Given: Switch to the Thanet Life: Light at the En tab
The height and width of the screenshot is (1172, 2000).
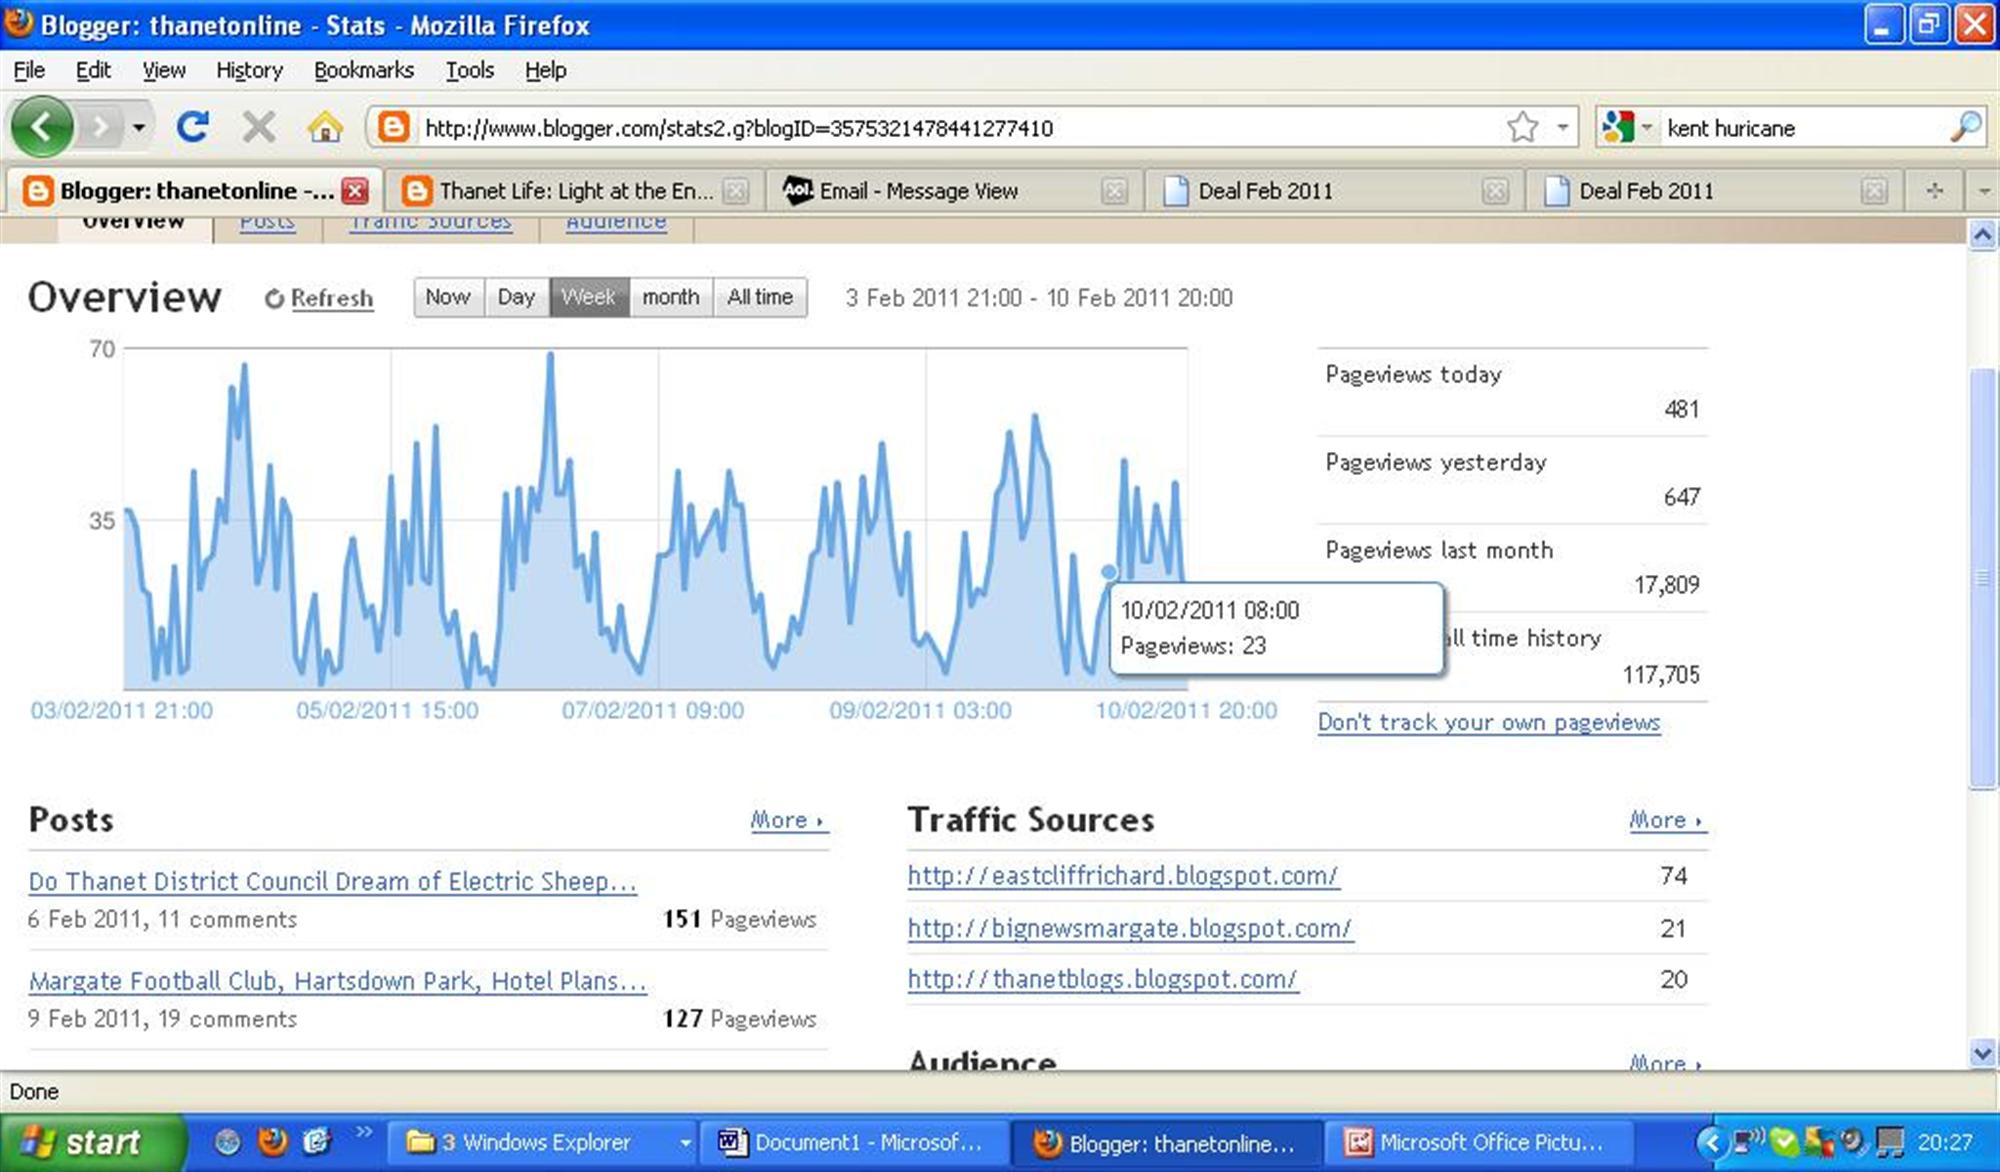Looking at the screenshot, I should (x=575, y=190).
